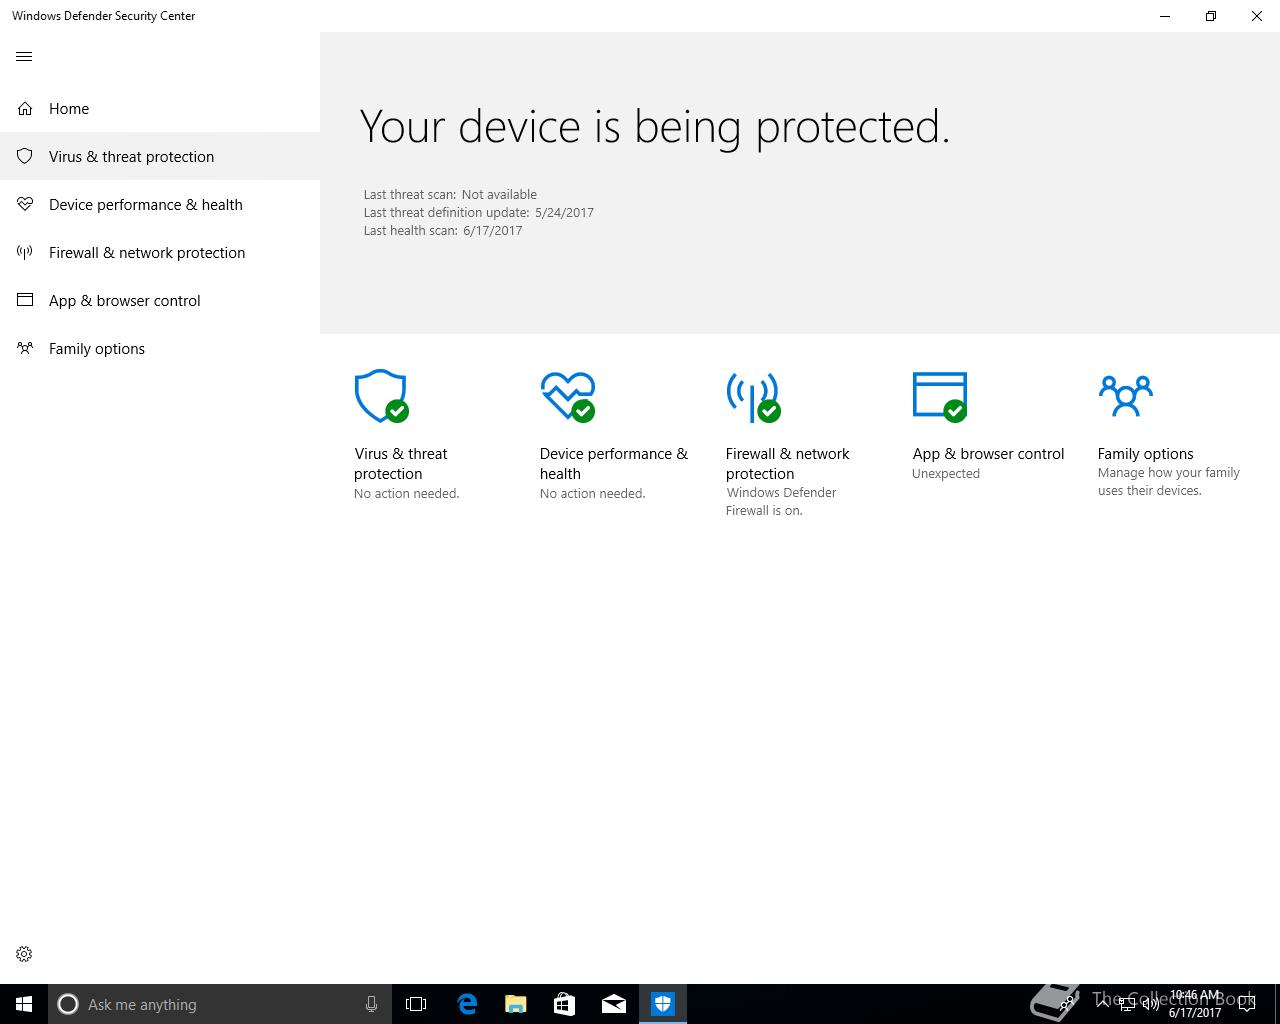
Task: Click 'Windows Defender Firewall is on.' status text
Action: pos(781,501)
